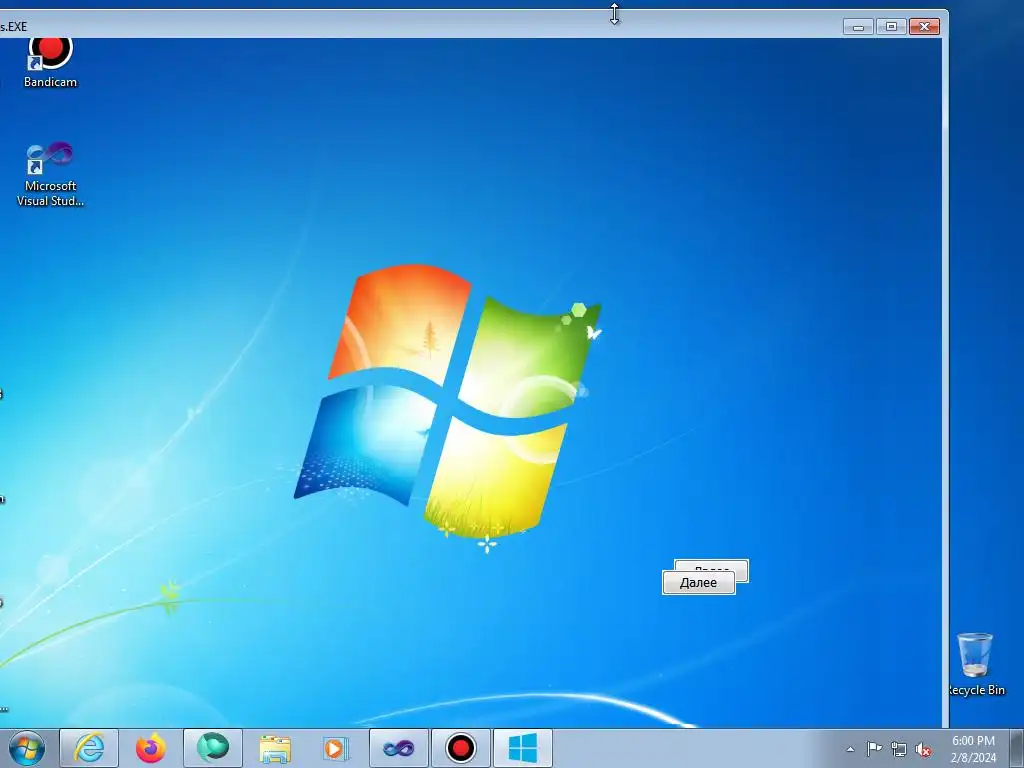Click Show desktop strip beside the clock
This screenshot has width=1024, height=768.
(1017, 748)
